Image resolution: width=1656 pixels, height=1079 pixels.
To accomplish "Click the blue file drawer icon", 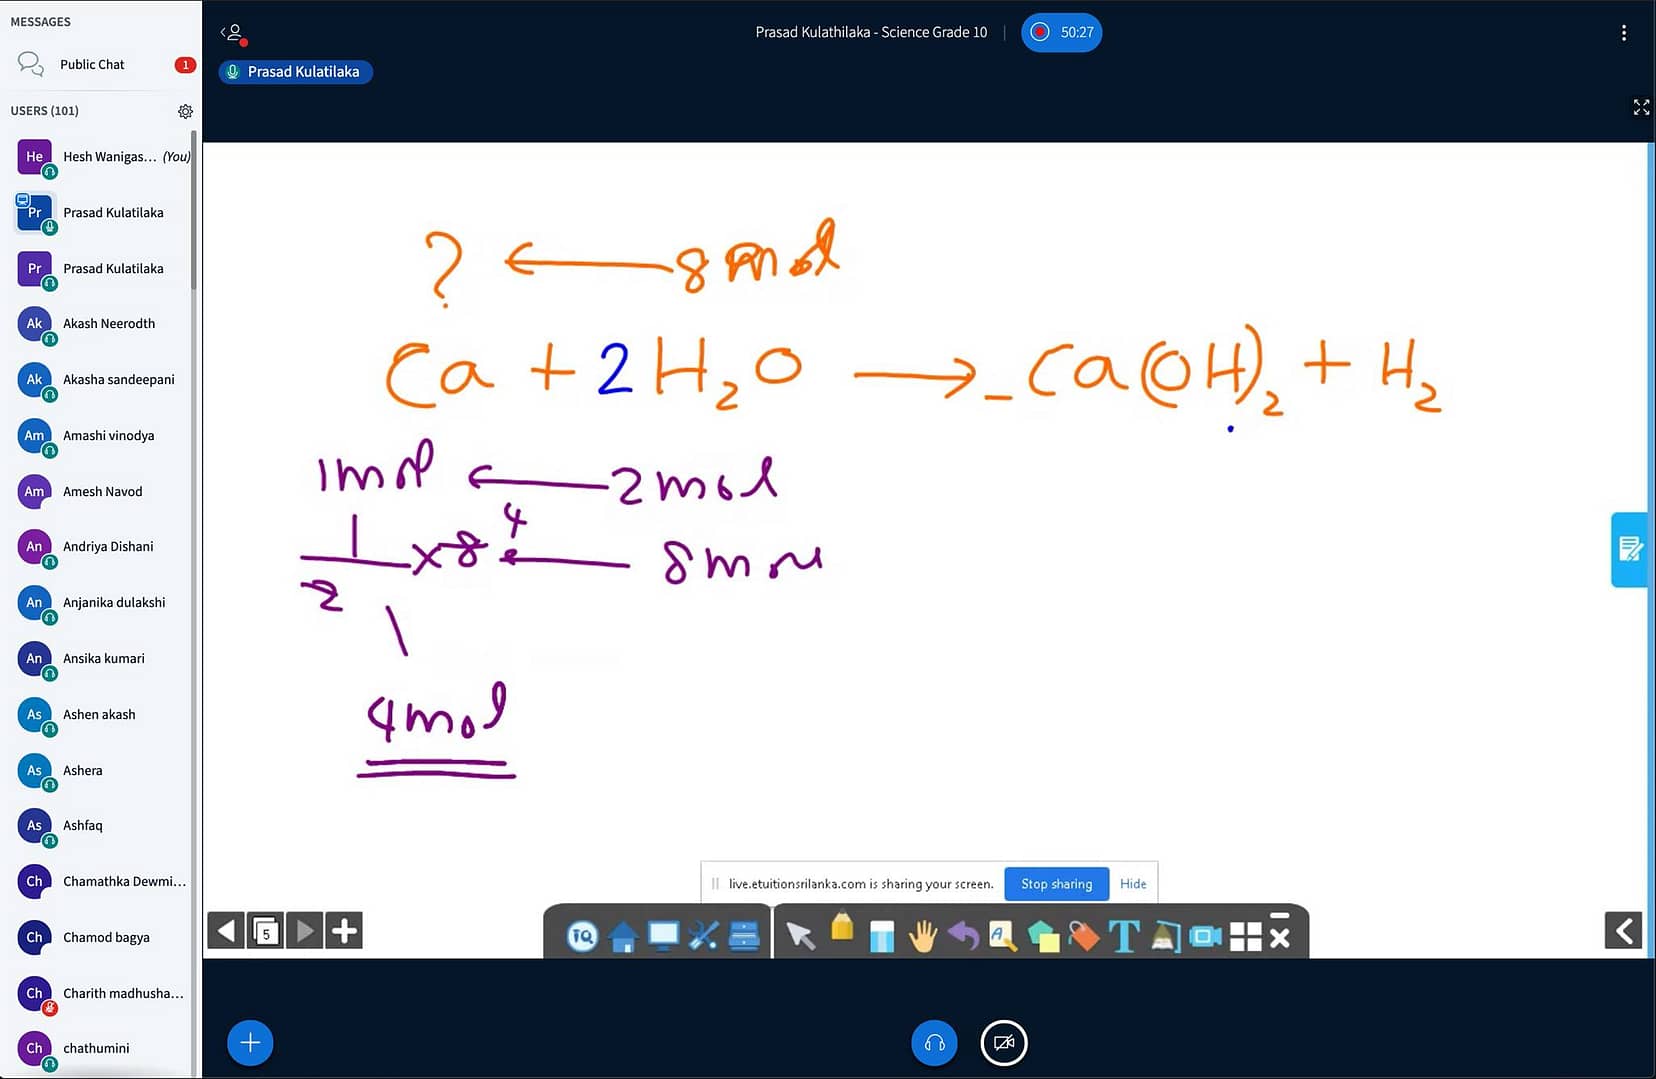I will (744, 936).
